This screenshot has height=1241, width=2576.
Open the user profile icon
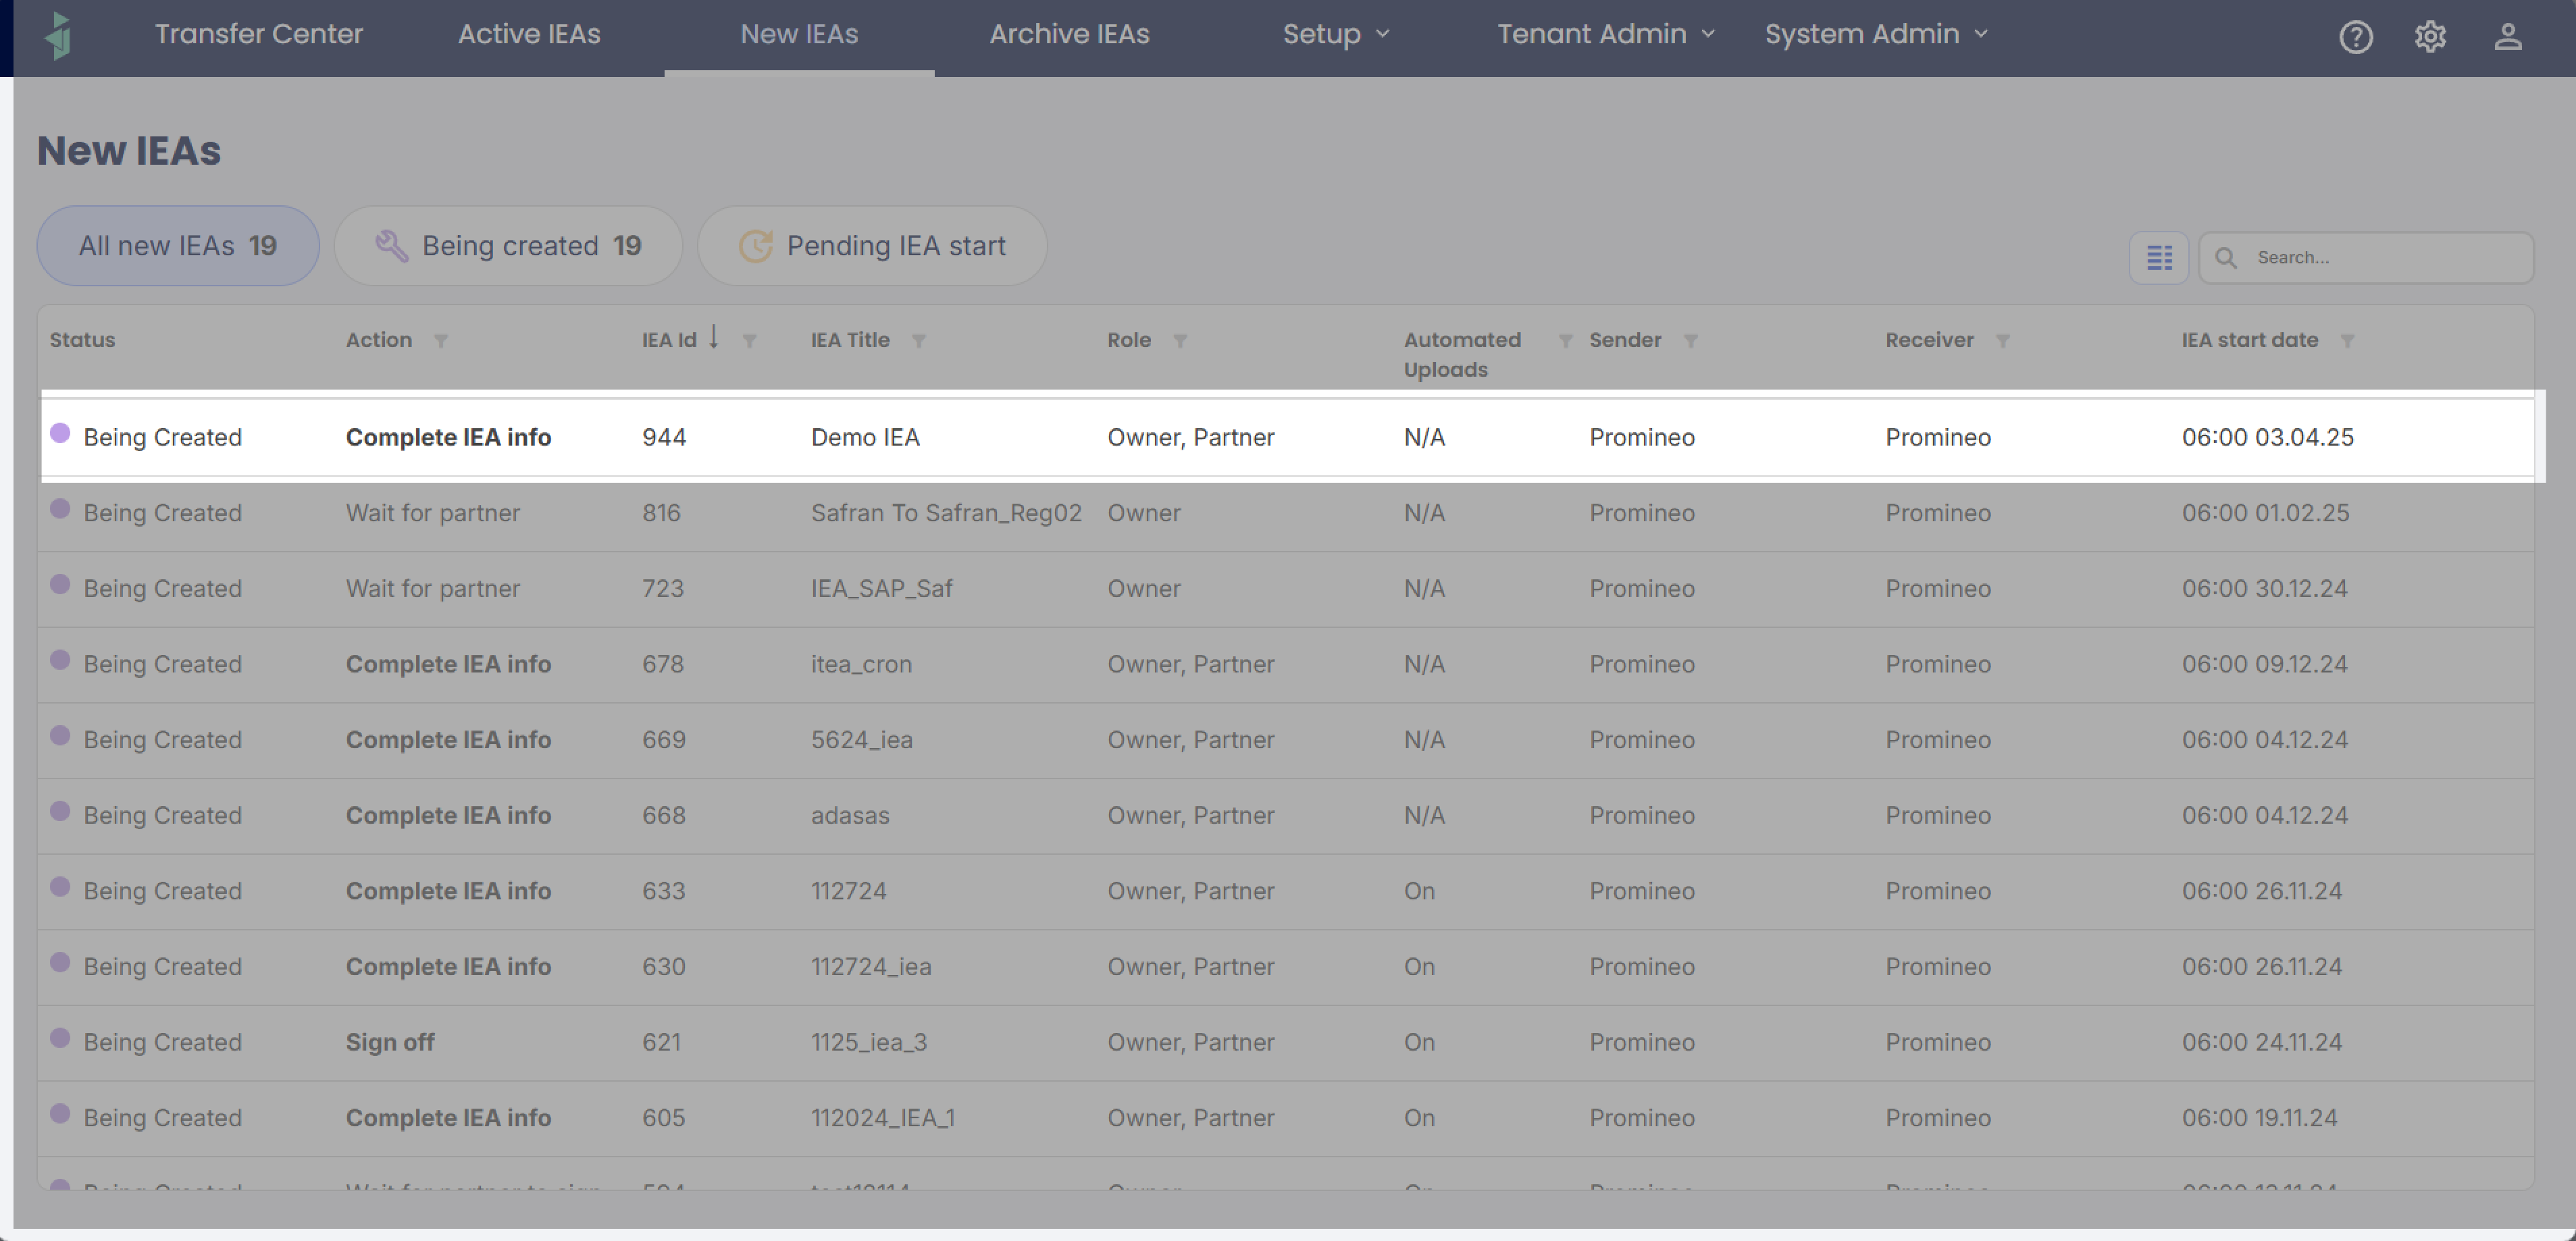(x=2507, y=37)
